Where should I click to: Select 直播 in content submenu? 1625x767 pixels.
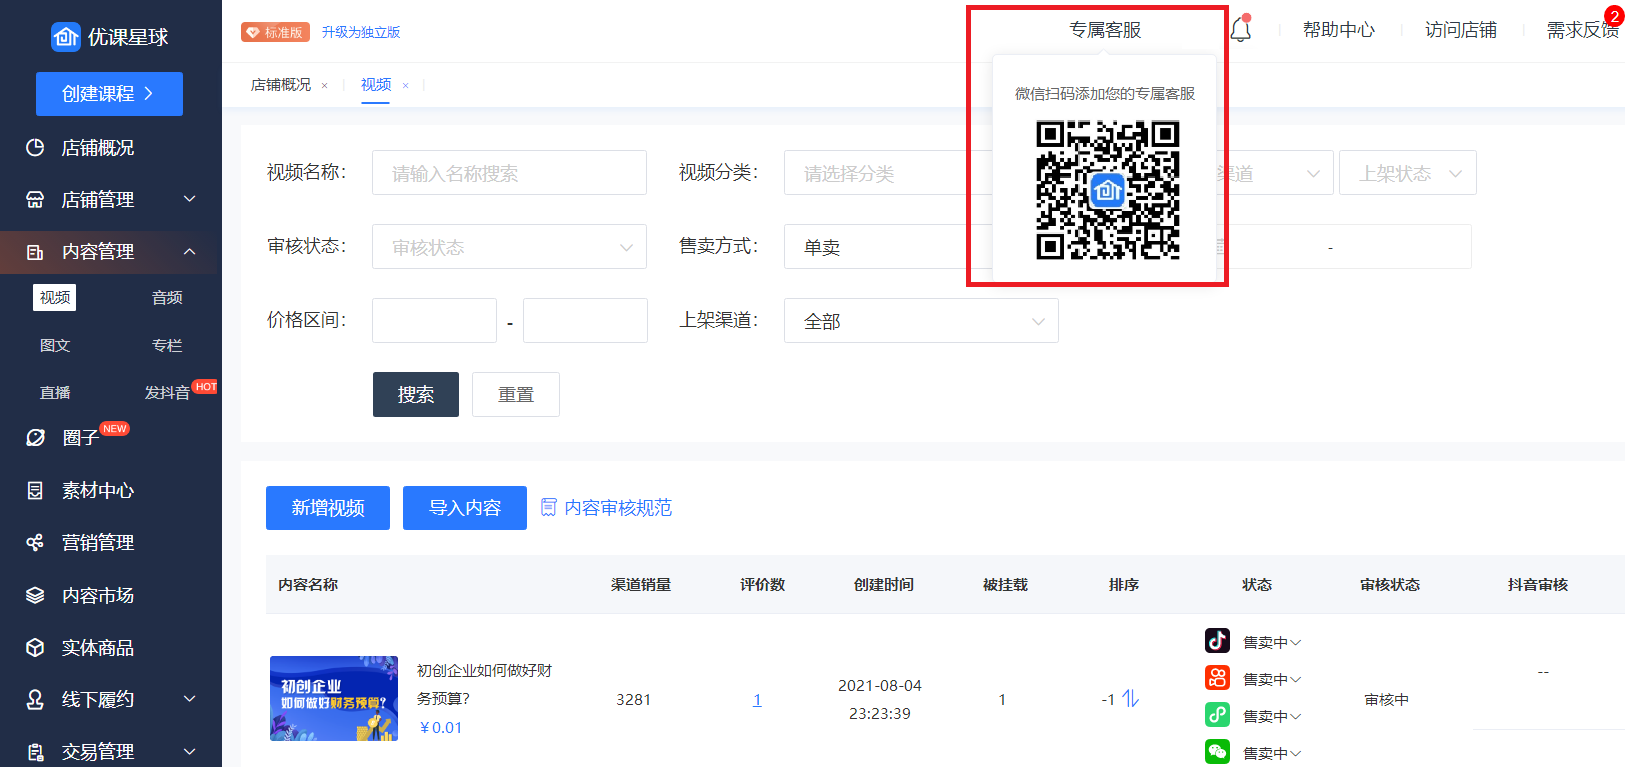click(55, 392)
